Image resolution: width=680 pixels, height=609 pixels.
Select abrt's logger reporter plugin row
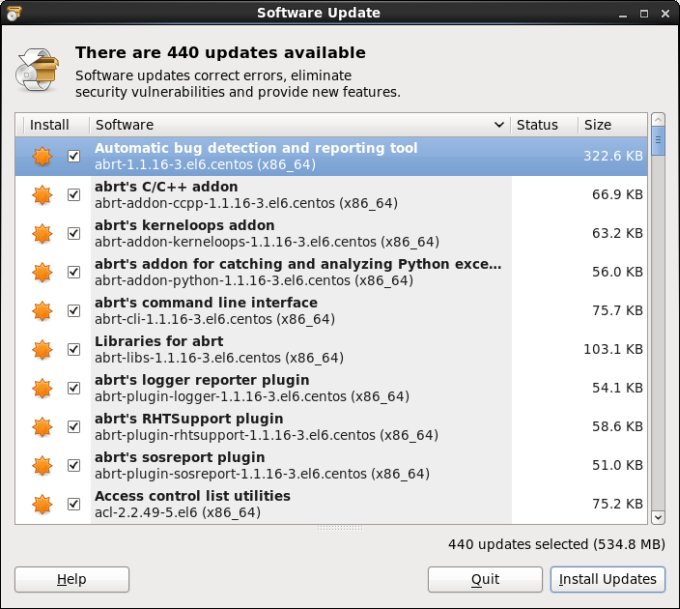pos(331,388)
